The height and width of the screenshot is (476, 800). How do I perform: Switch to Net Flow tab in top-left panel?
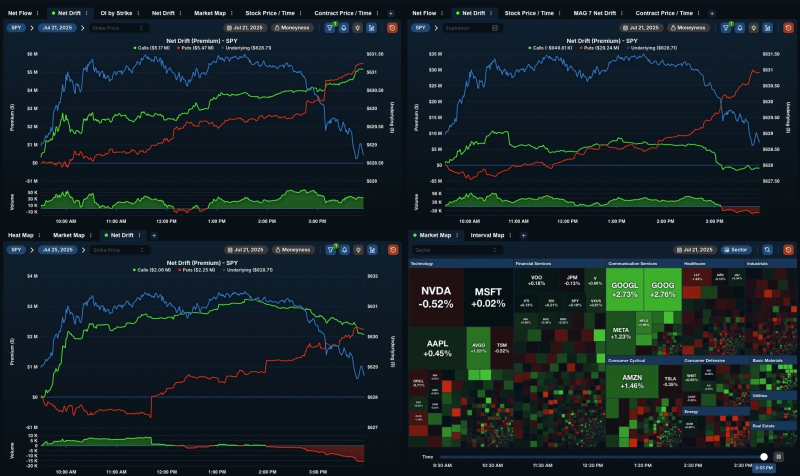(x=19, y=13)
